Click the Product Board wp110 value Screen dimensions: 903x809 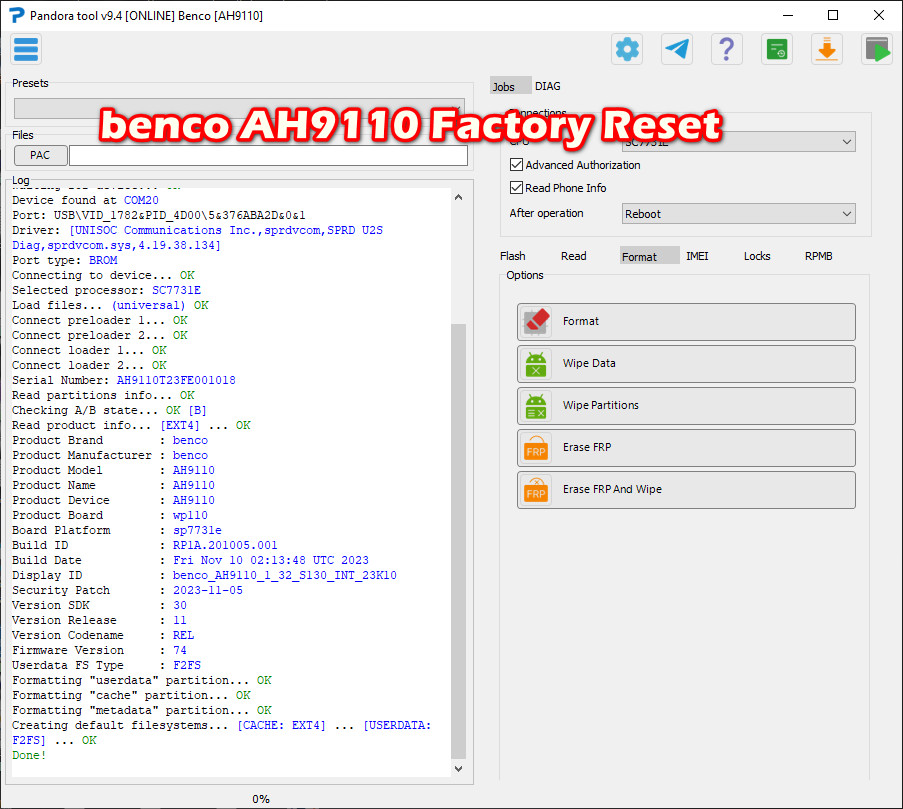point(190,516)
